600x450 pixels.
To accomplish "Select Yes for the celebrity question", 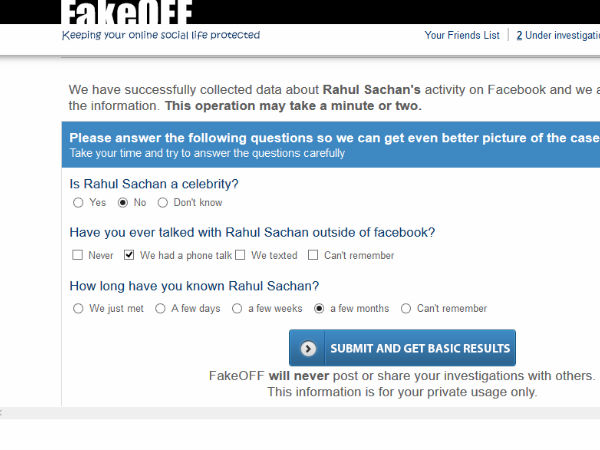I will (x=78, y=202).
